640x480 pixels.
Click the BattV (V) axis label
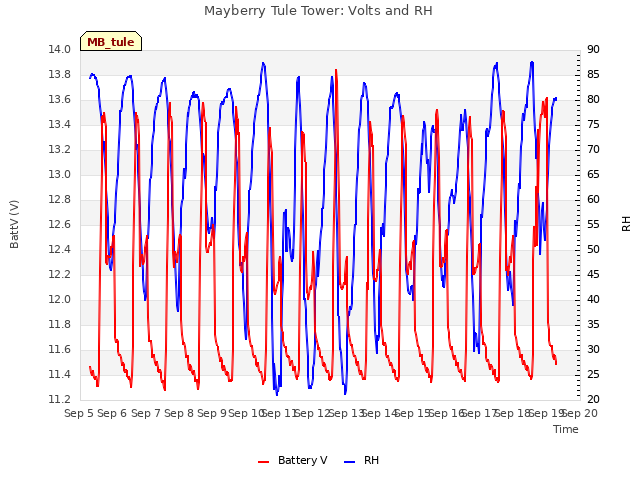[x=14, y=224]
